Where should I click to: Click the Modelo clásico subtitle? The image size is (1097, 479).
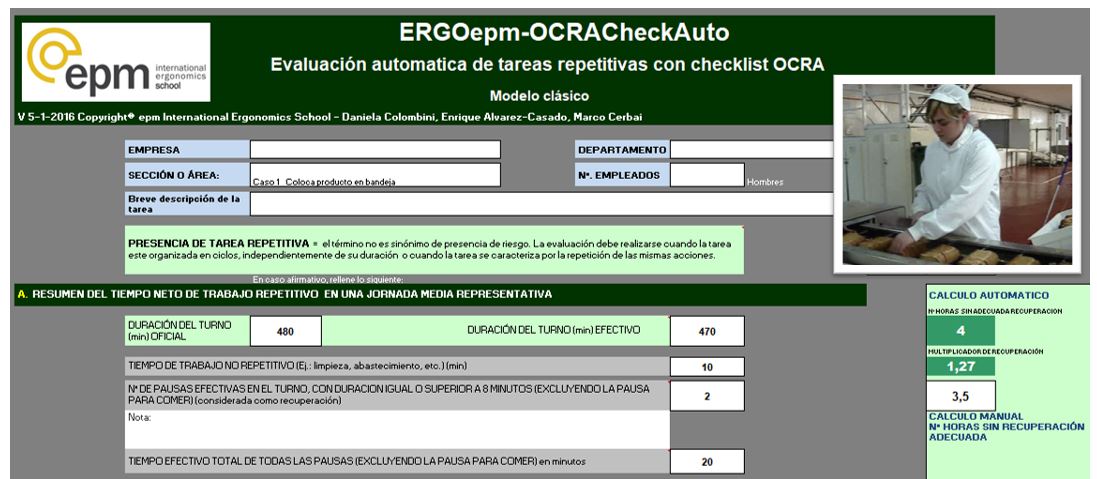coord(539,96)
